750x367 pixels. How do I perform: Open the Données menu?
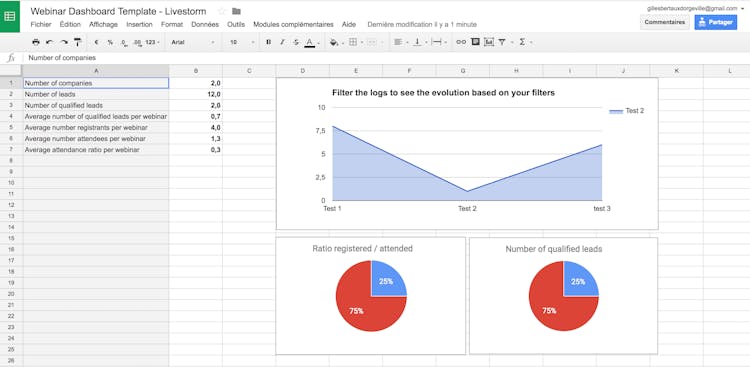(x=205, y=24)
